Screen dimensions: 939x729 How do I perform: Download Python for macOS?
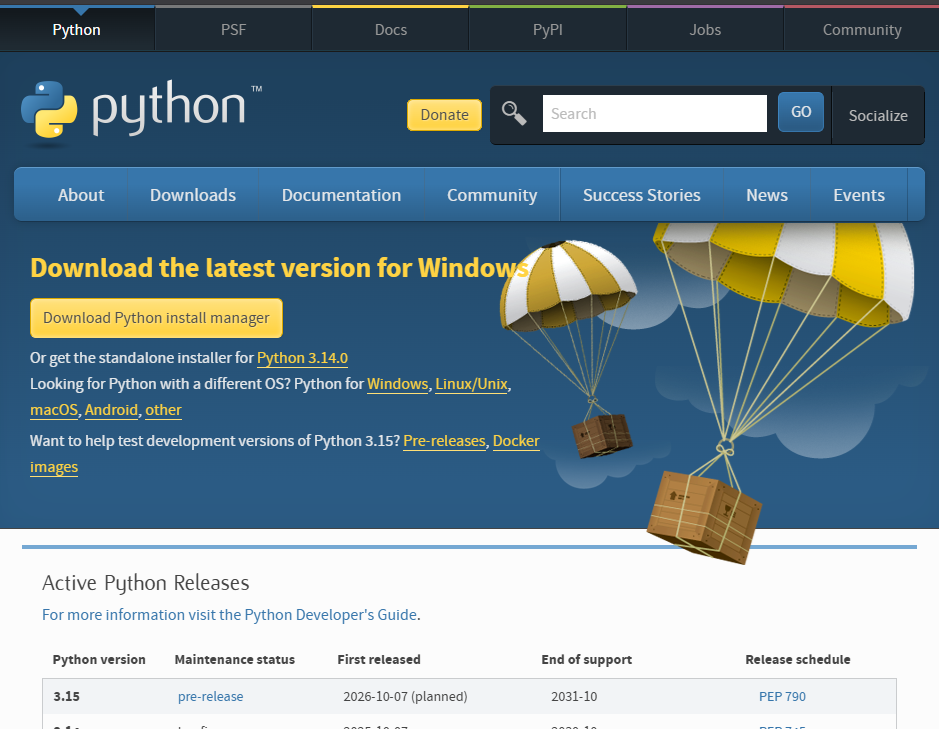coord(54,410)
